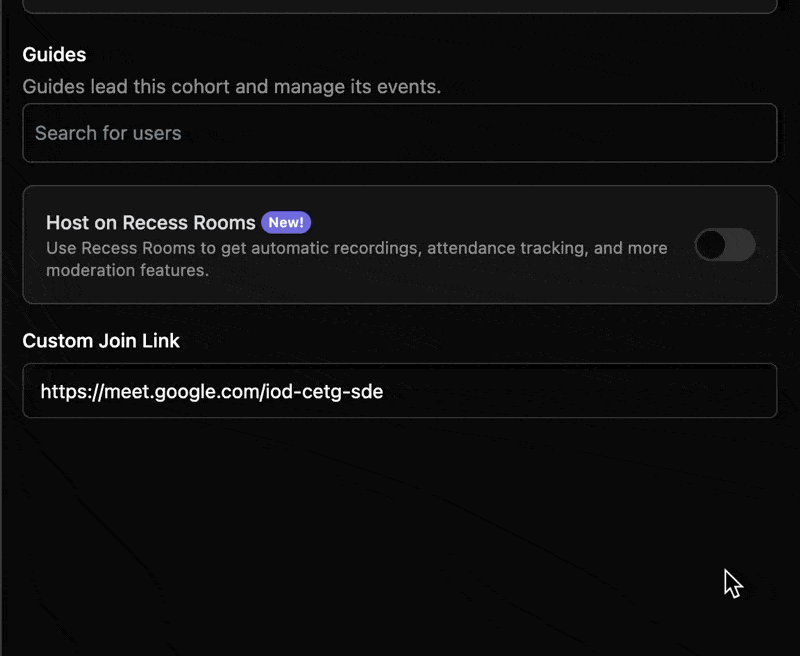Click the 'Search for users' placeholder text
This screenshot has height=656, width=800.
(108, 133)
